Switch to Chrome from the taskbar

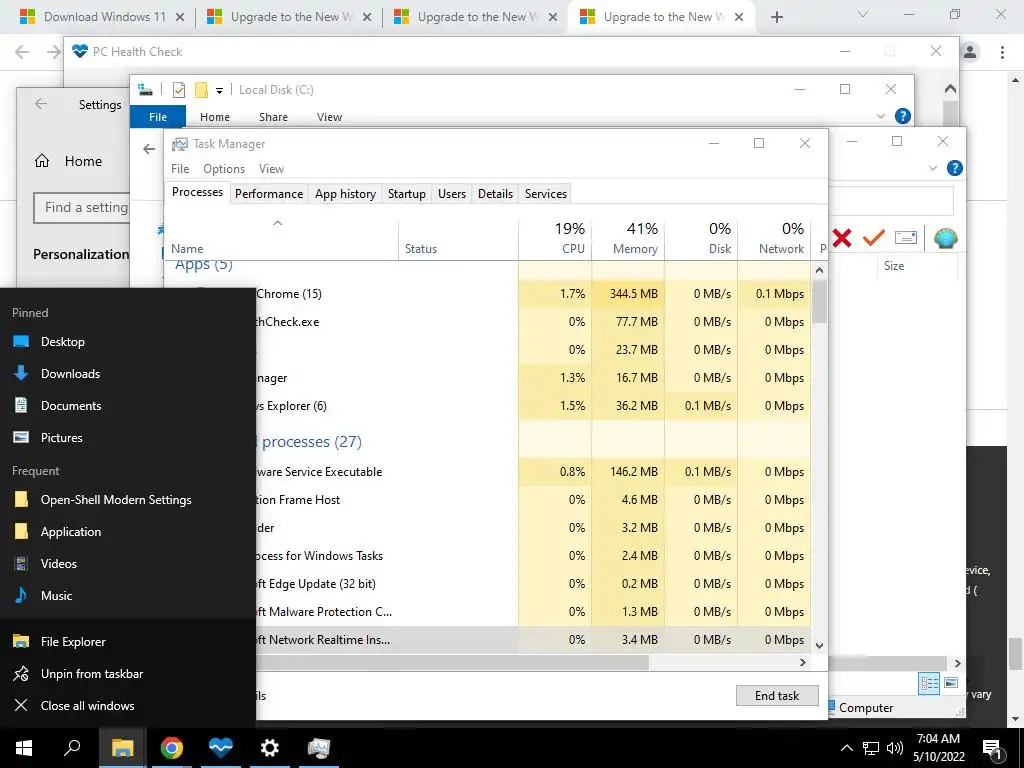click(x=172, y=748)
